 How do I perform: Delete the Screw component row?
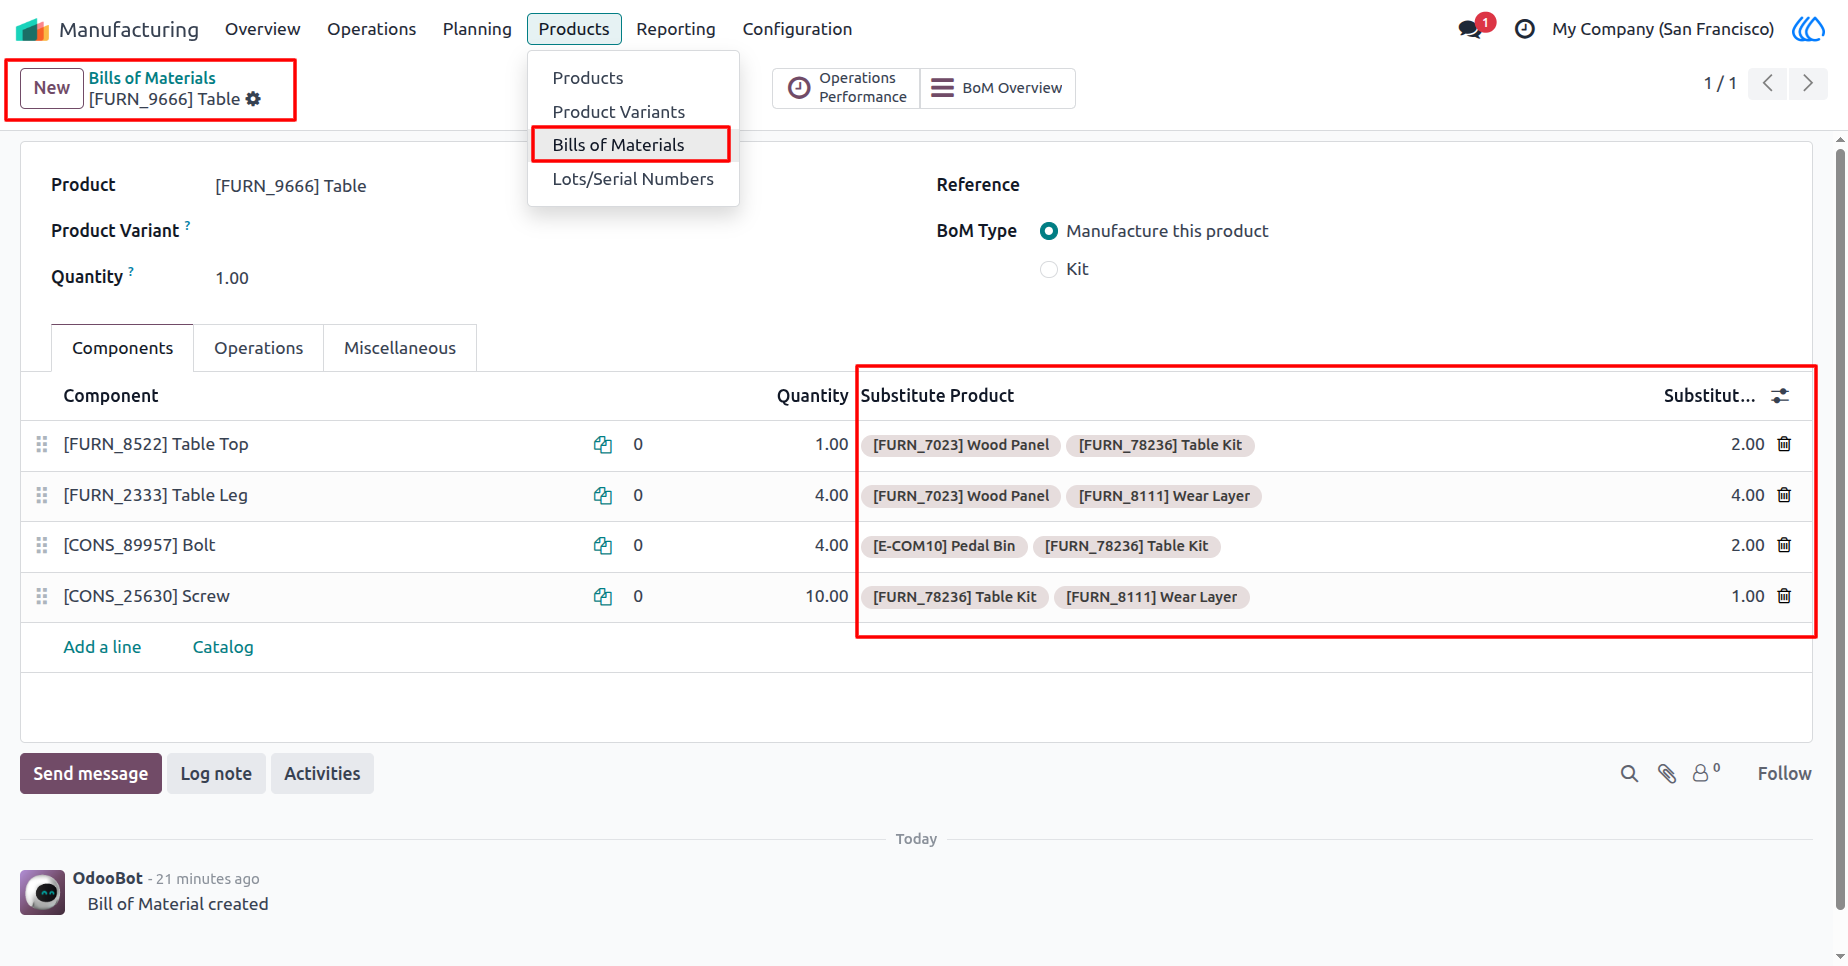pyautogui.click(x=1784, y=596)
